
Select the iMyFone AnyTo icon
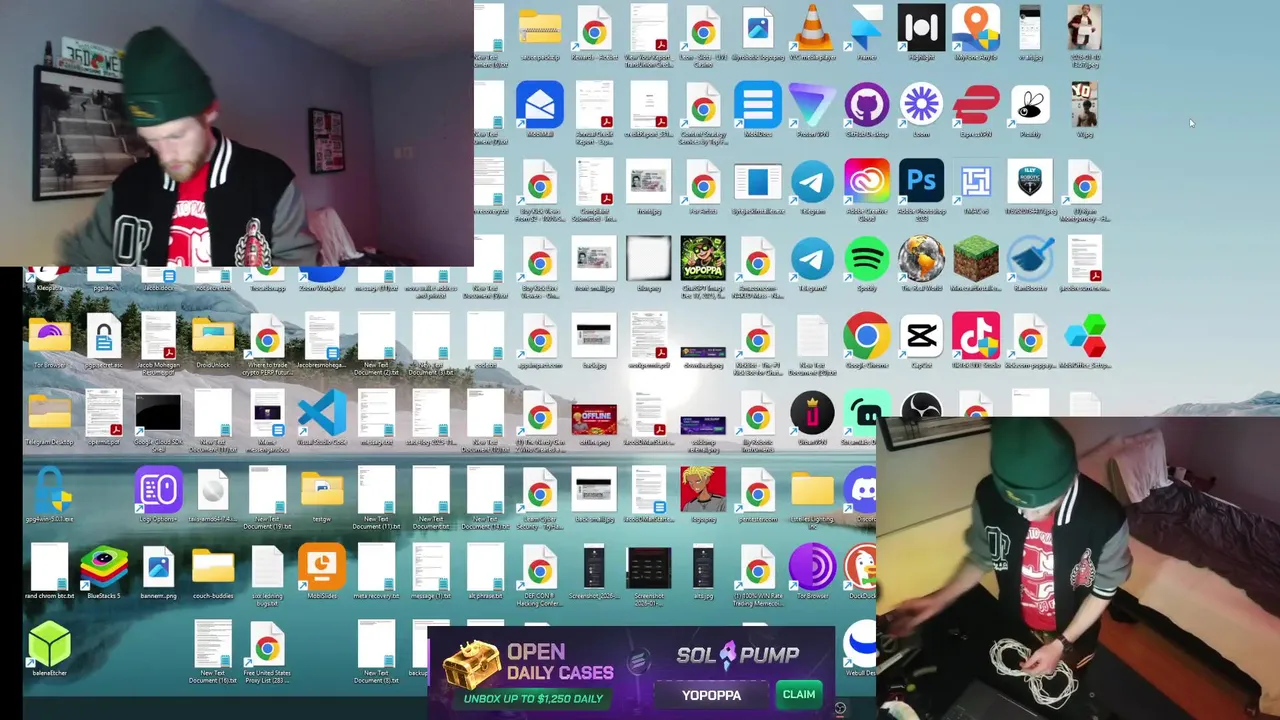[x=976, y=28]
